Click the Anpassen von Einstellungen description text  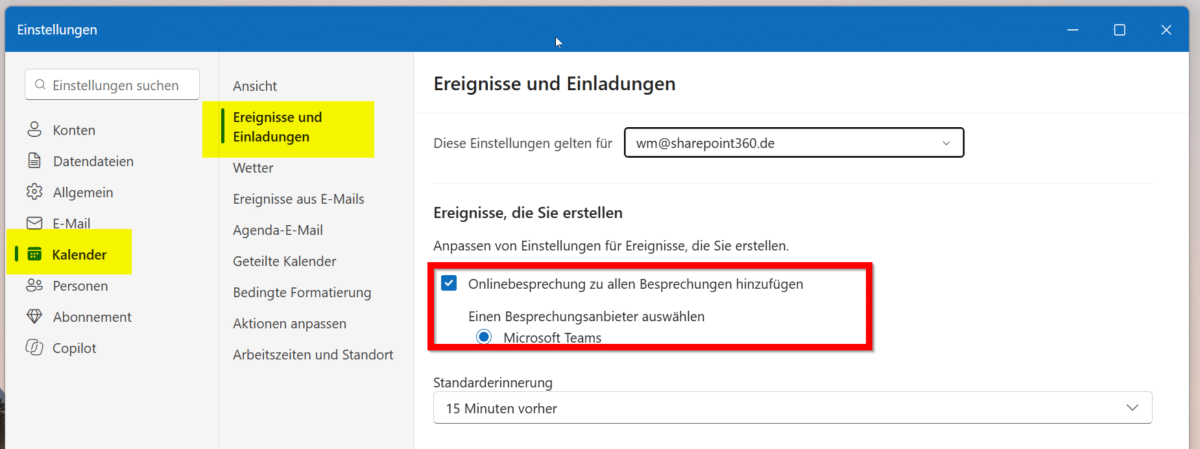tap(611, 244)
